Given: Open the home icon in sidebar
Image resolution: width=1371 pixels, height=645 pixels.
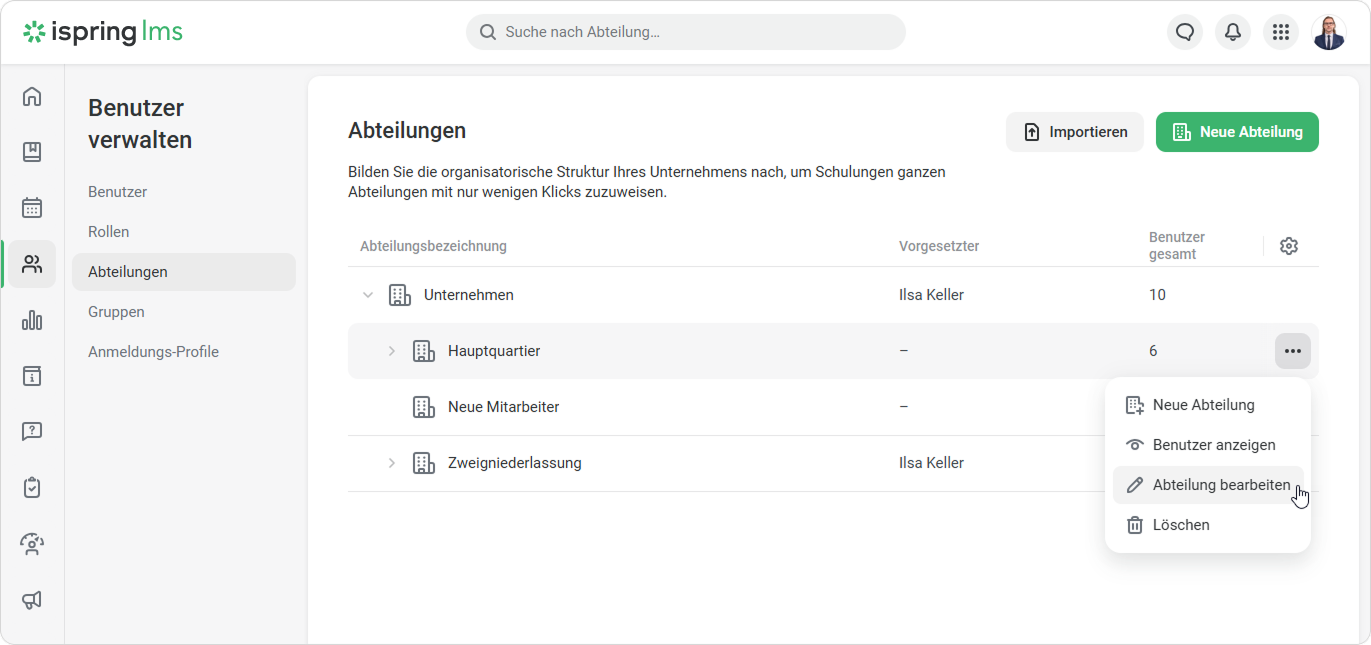Looking at the screenshot, I should click(32, 96).
